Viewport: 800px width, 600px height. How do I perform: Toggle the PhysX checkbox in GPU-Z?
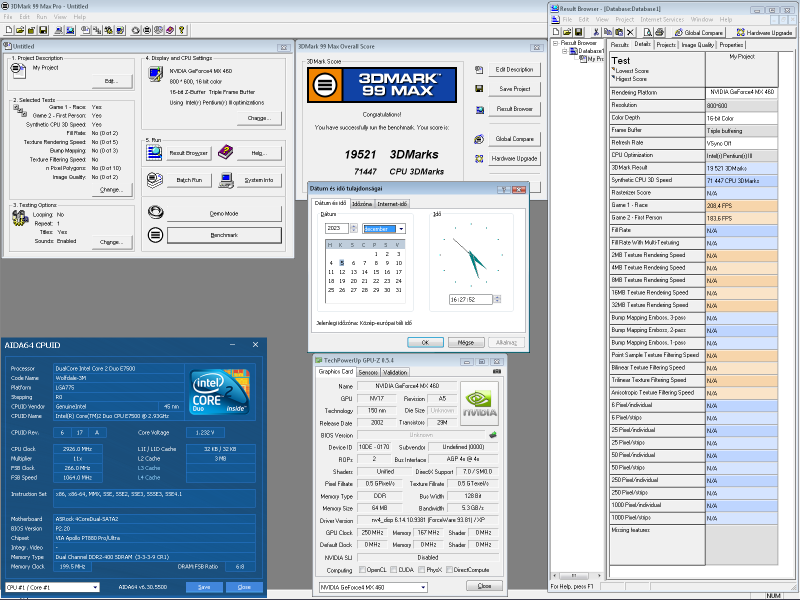[x=421, y=569]
